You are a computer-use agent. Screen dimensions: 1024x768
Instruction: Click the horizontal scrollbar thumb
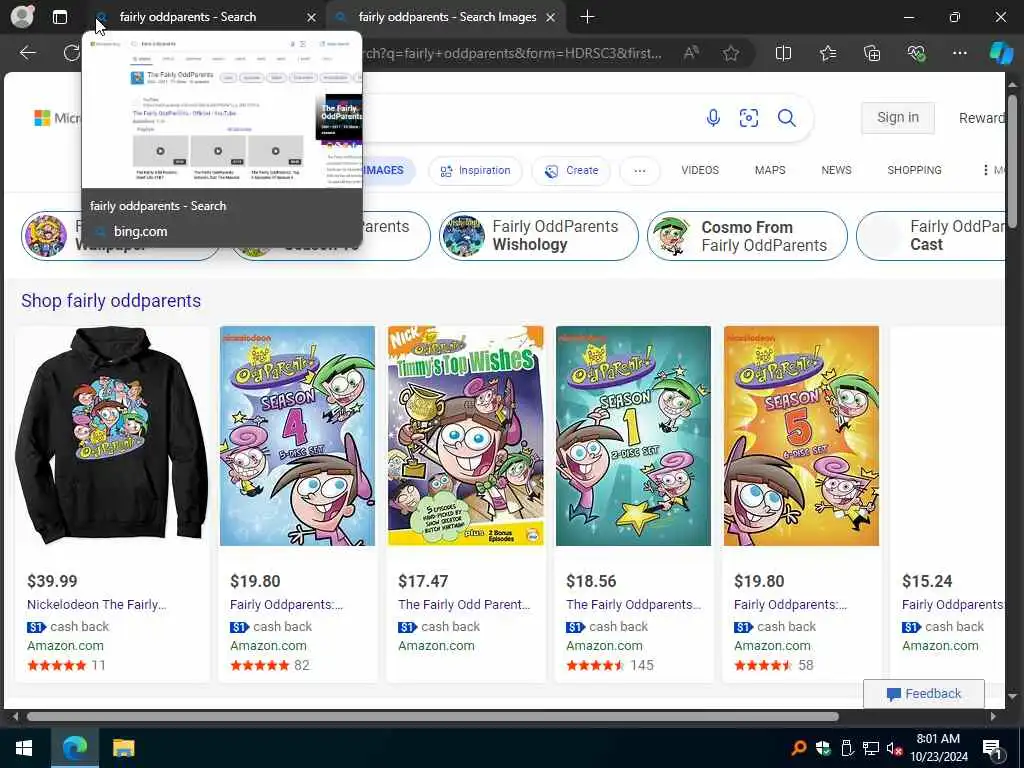432,716
